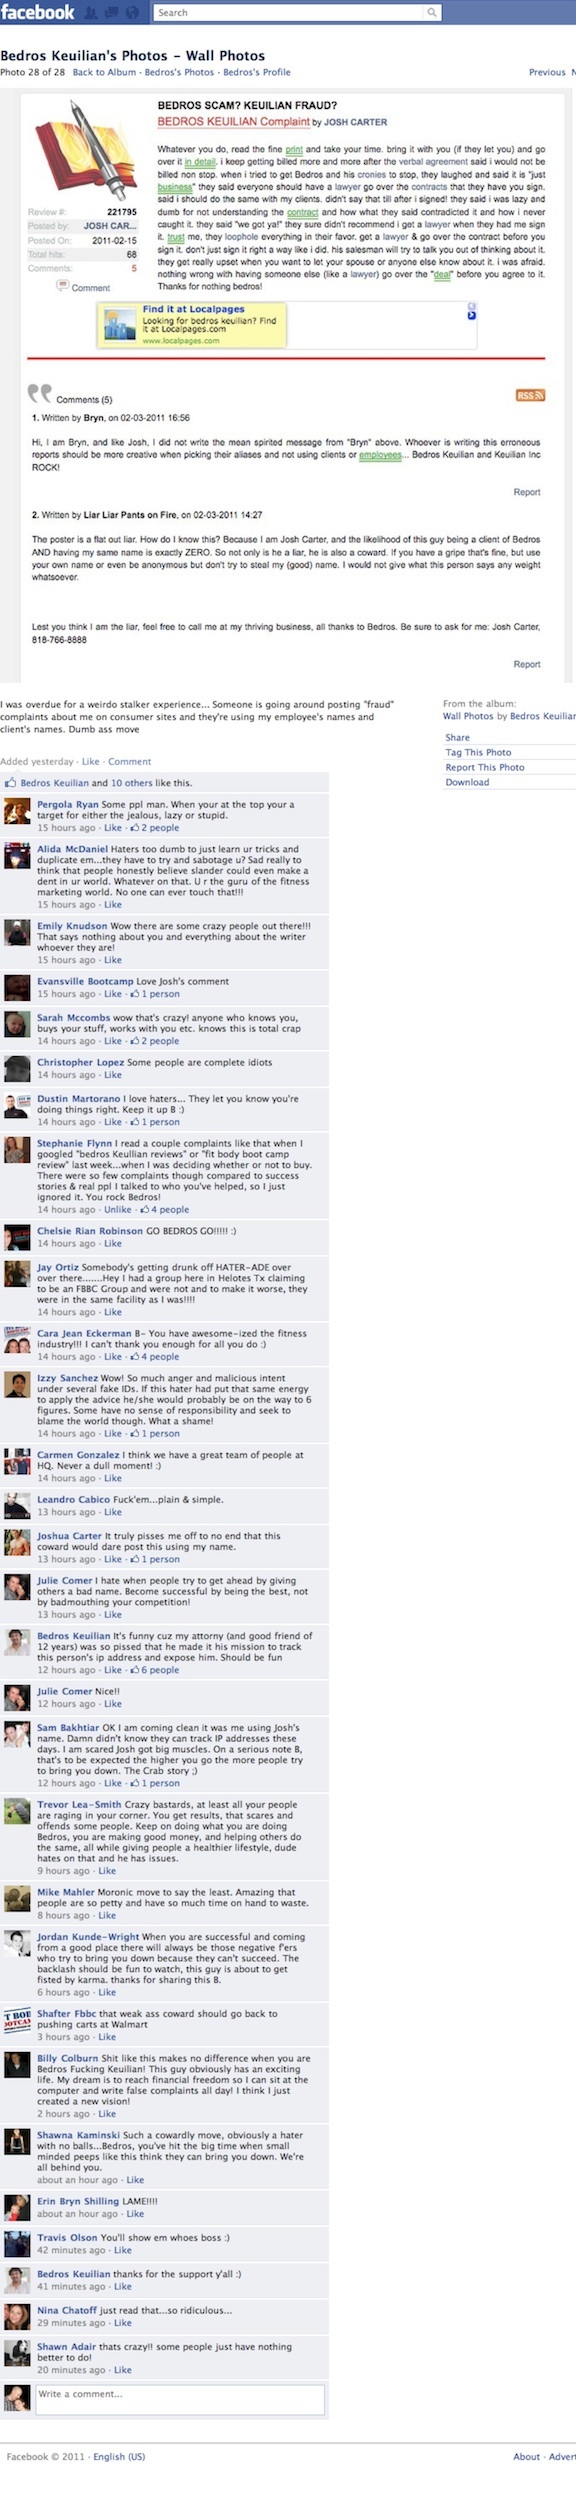Viewport: 576px width, 2493px height.
Task: Select Tag This Photo option
Action: (x=478, y=752)
